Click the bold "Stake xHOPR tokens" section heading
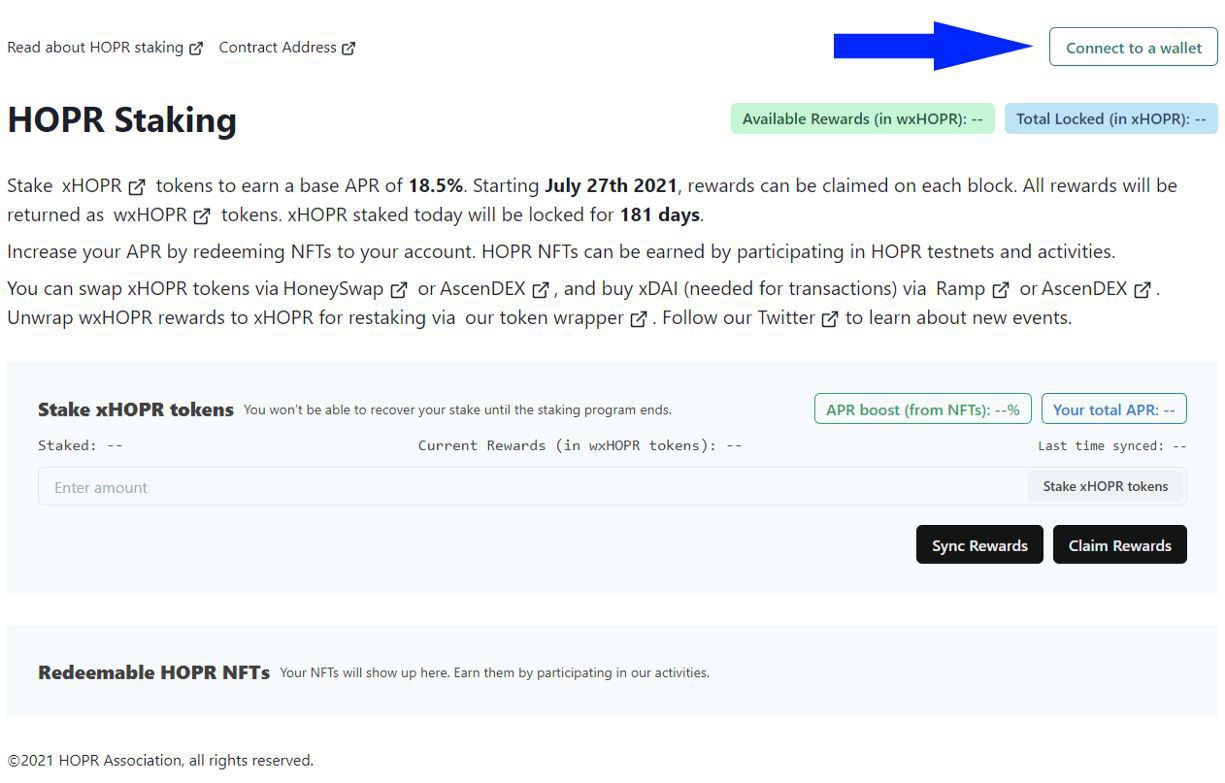Viewport: 1225px width, 783px height. coord(135,410)
